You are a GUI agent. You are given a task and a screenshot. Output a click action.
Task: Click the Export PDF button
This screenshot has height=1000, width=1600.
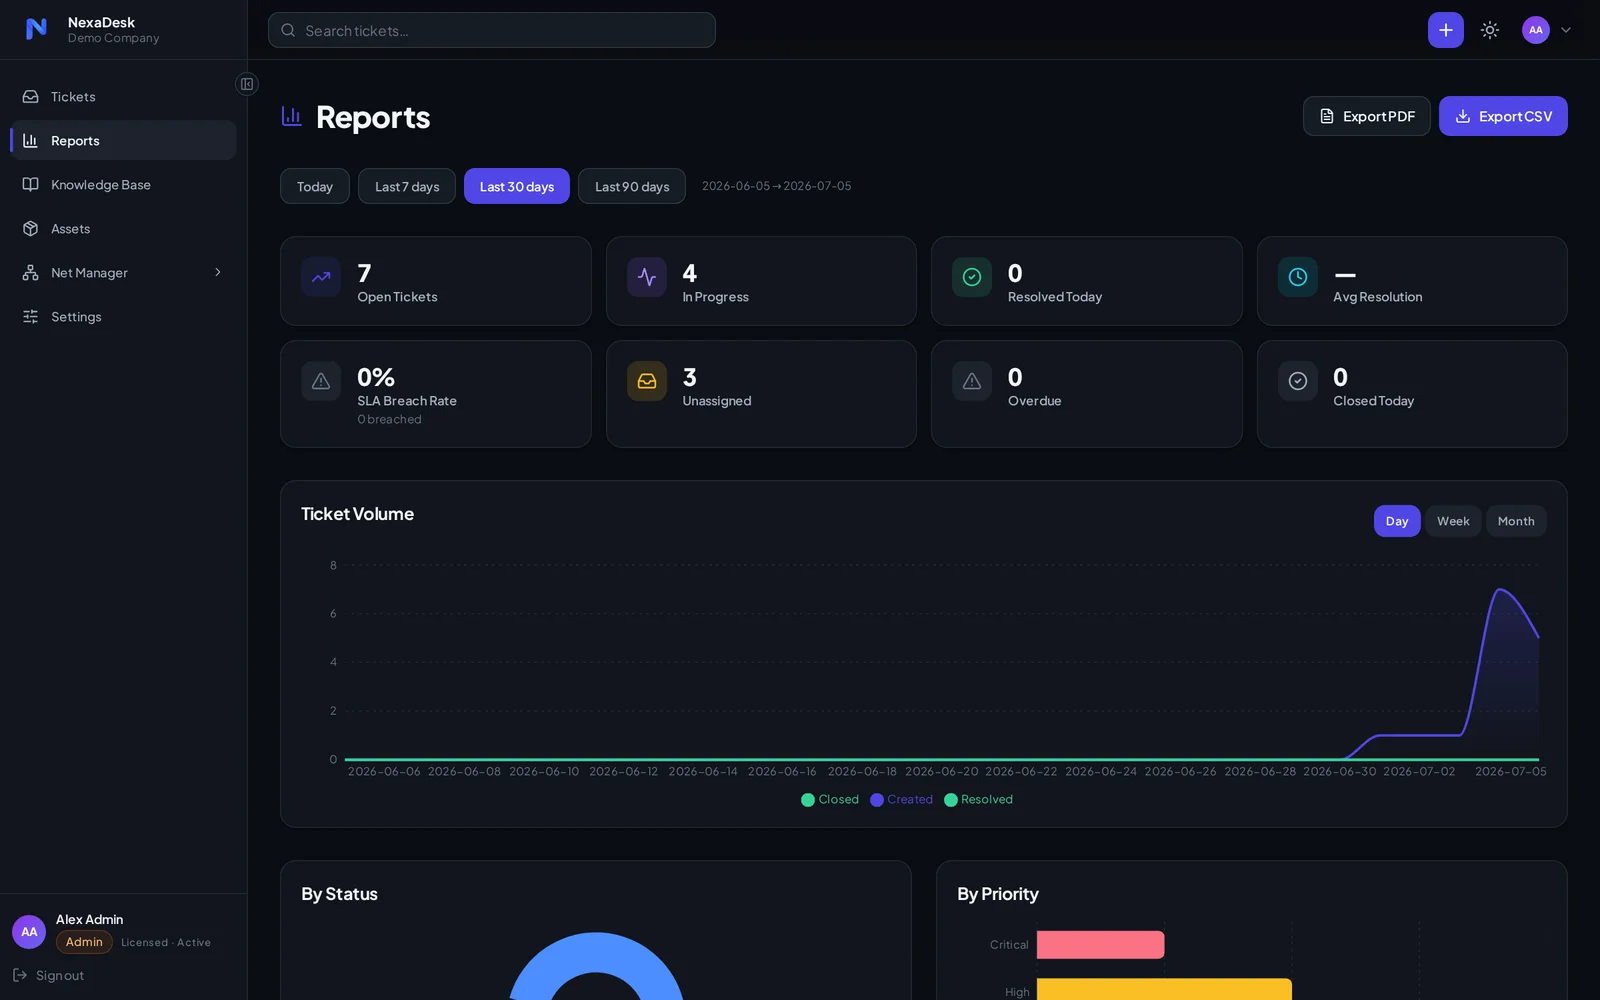(1366, 116)
